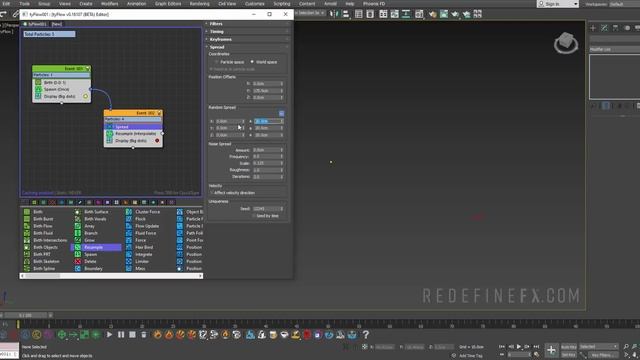Screen dimensions: 640x360
Task: Select the Birth Spline operator
Action: click(43, 269)
